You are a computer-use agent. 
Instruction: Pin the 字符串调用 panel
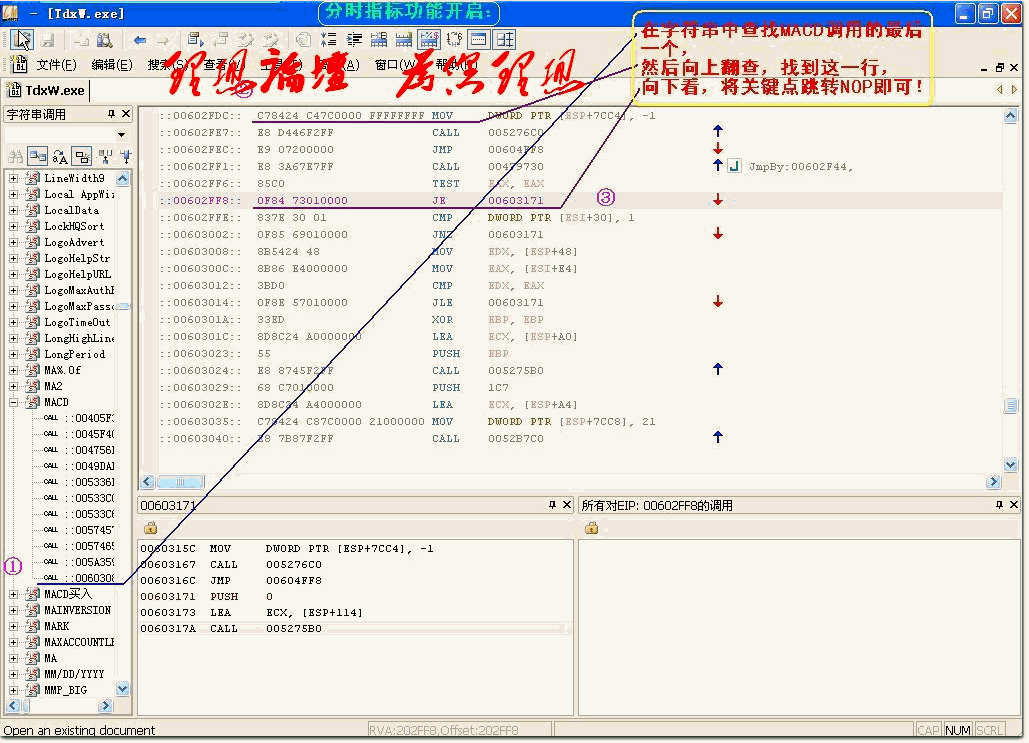pos(112,114)
